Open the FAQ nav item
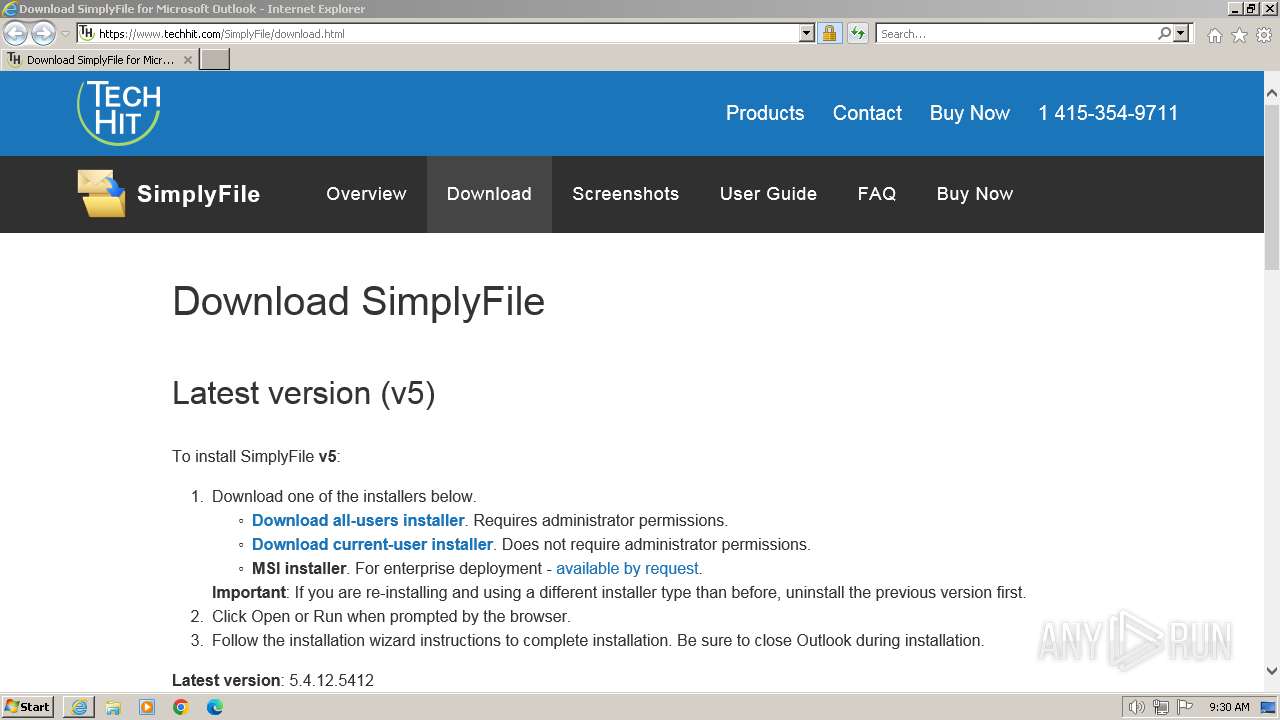The image size is (1280, 720). (876, 194)
